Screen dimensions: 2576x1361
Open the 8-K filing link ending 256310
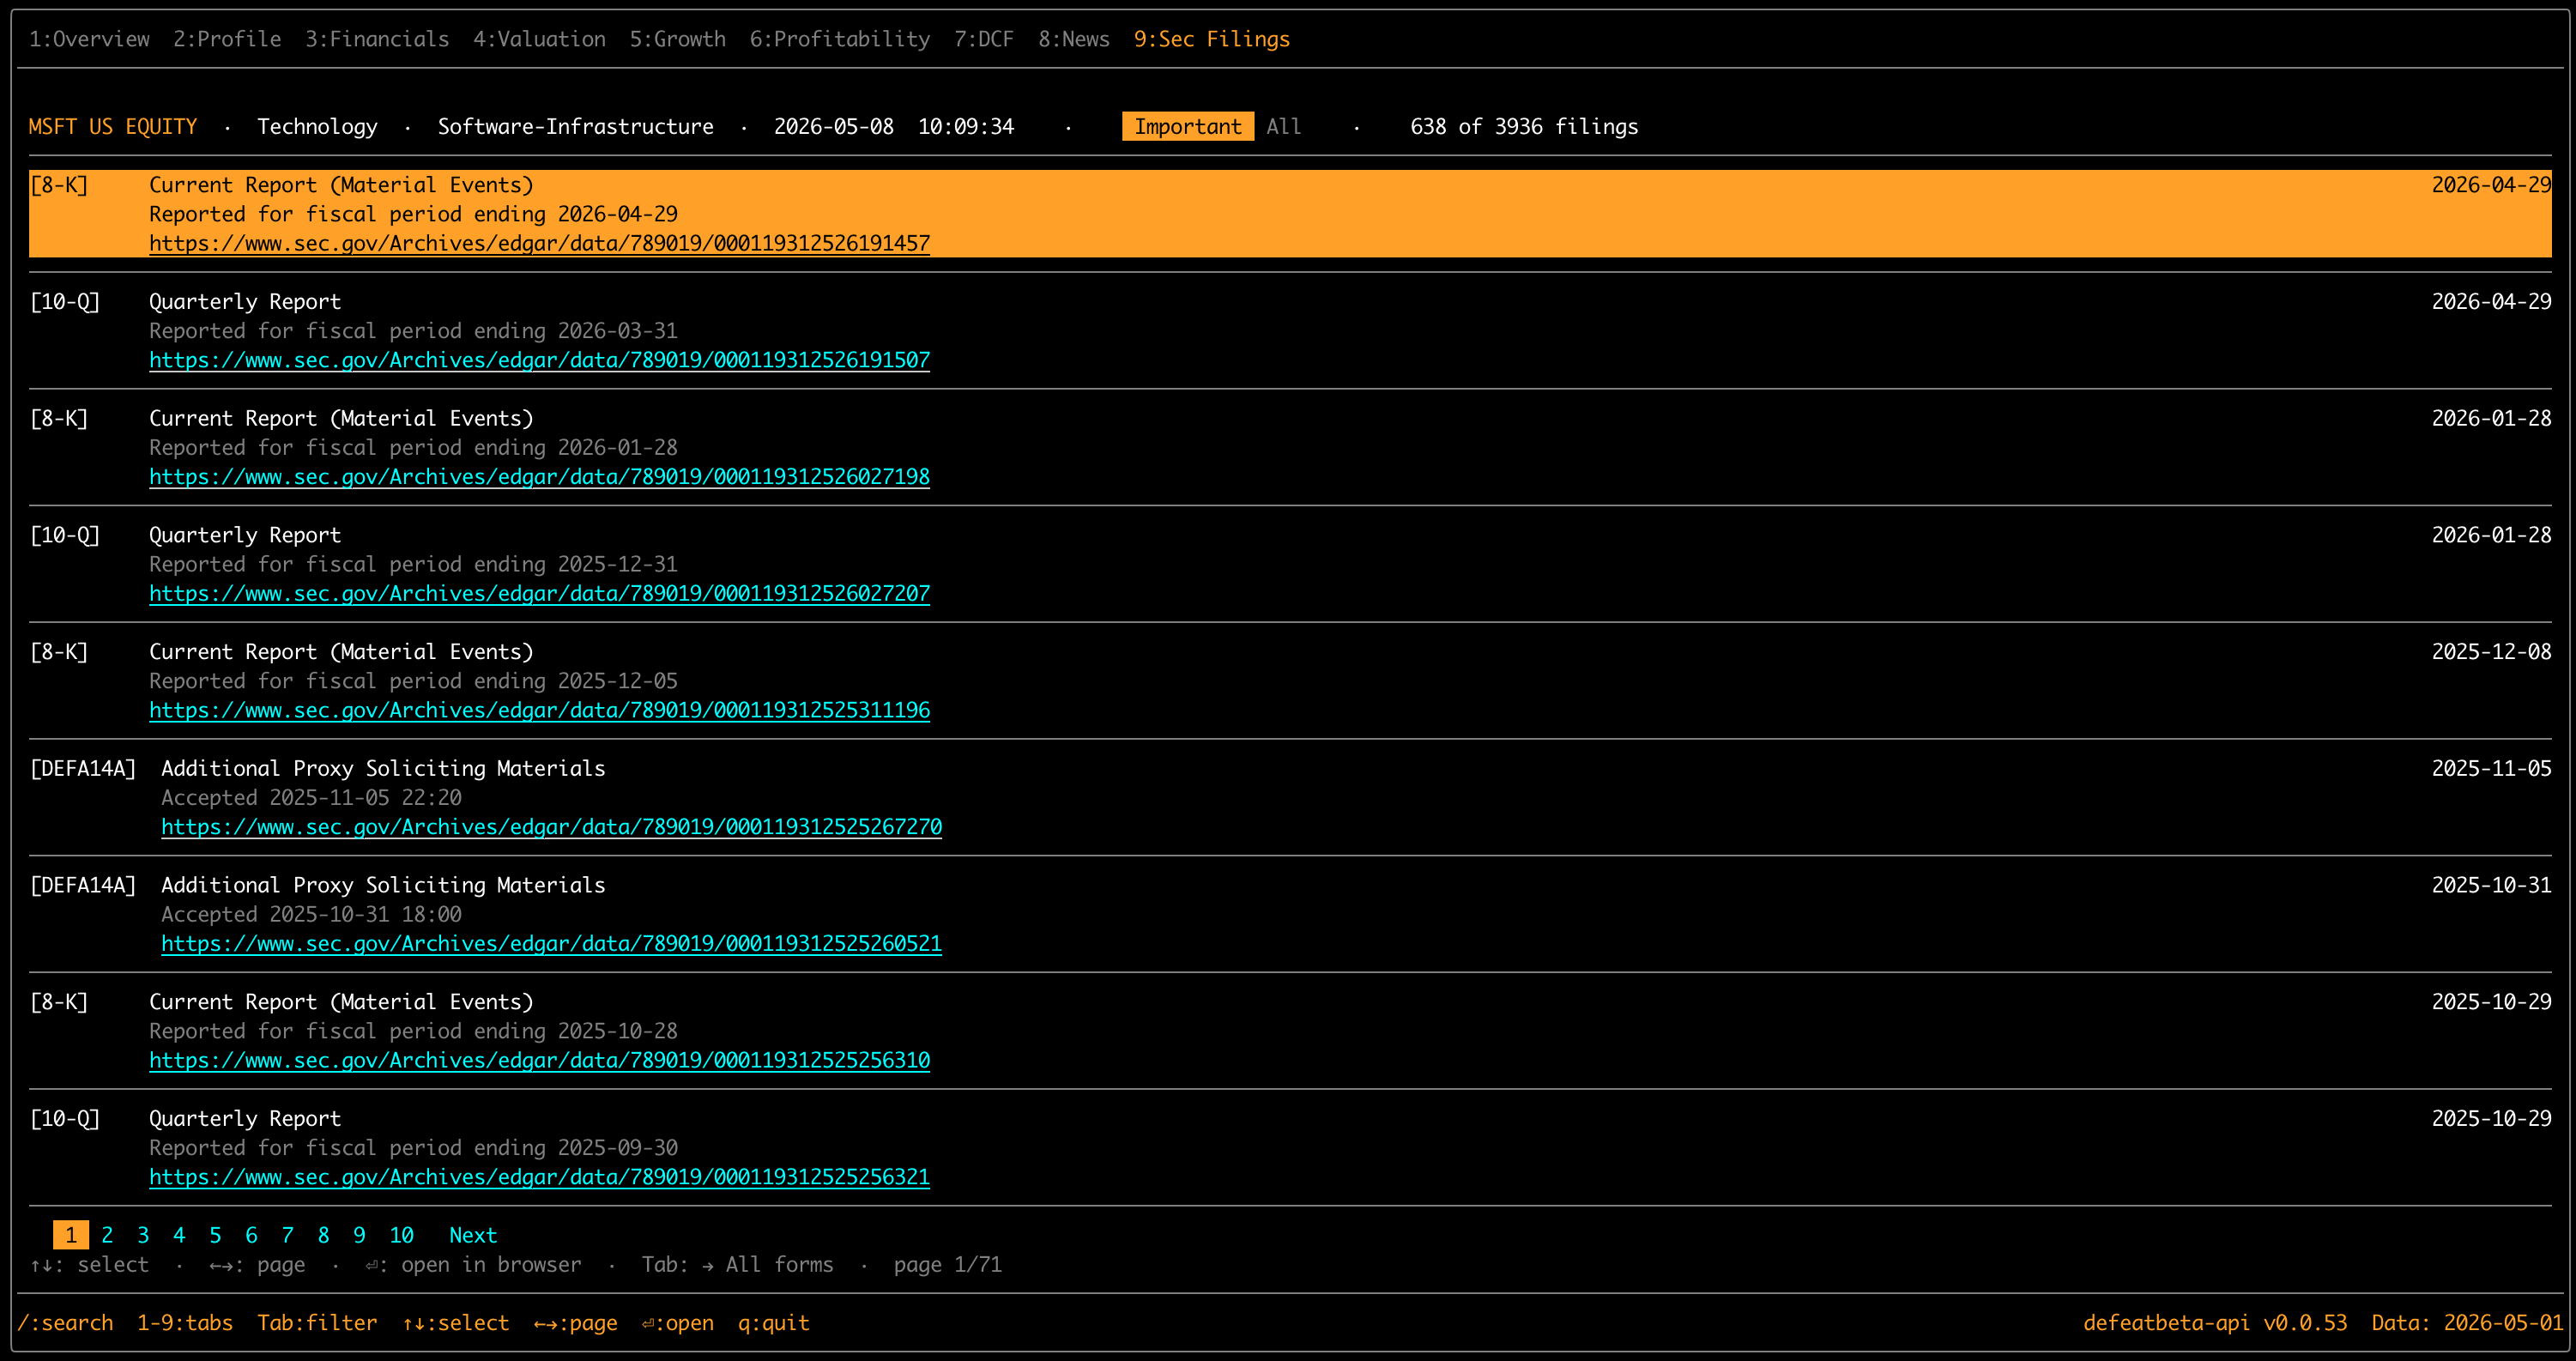pyautogui.click(x=539, y=1060)
